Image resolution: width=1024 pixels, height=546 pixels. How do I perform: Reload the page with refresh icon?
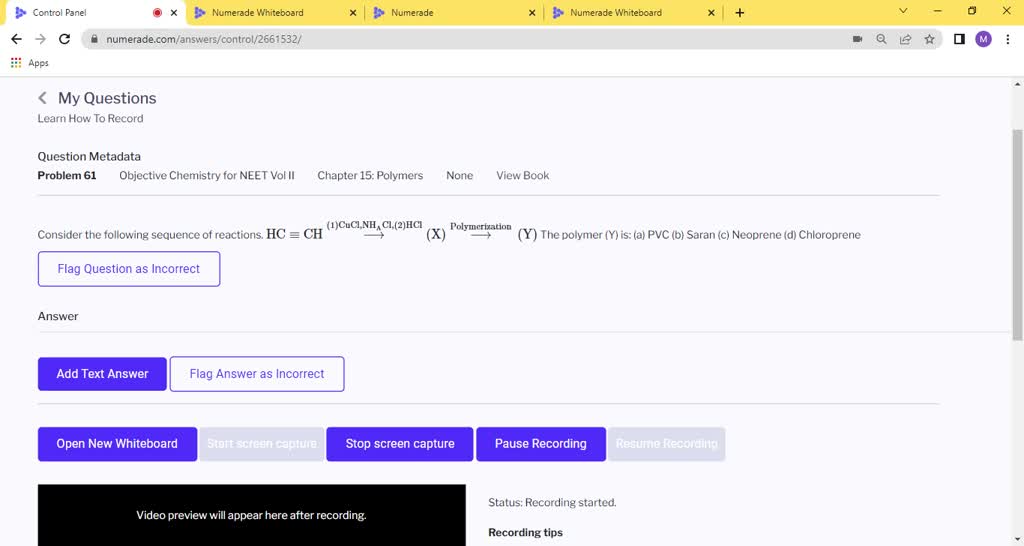(x=65, y=39)
